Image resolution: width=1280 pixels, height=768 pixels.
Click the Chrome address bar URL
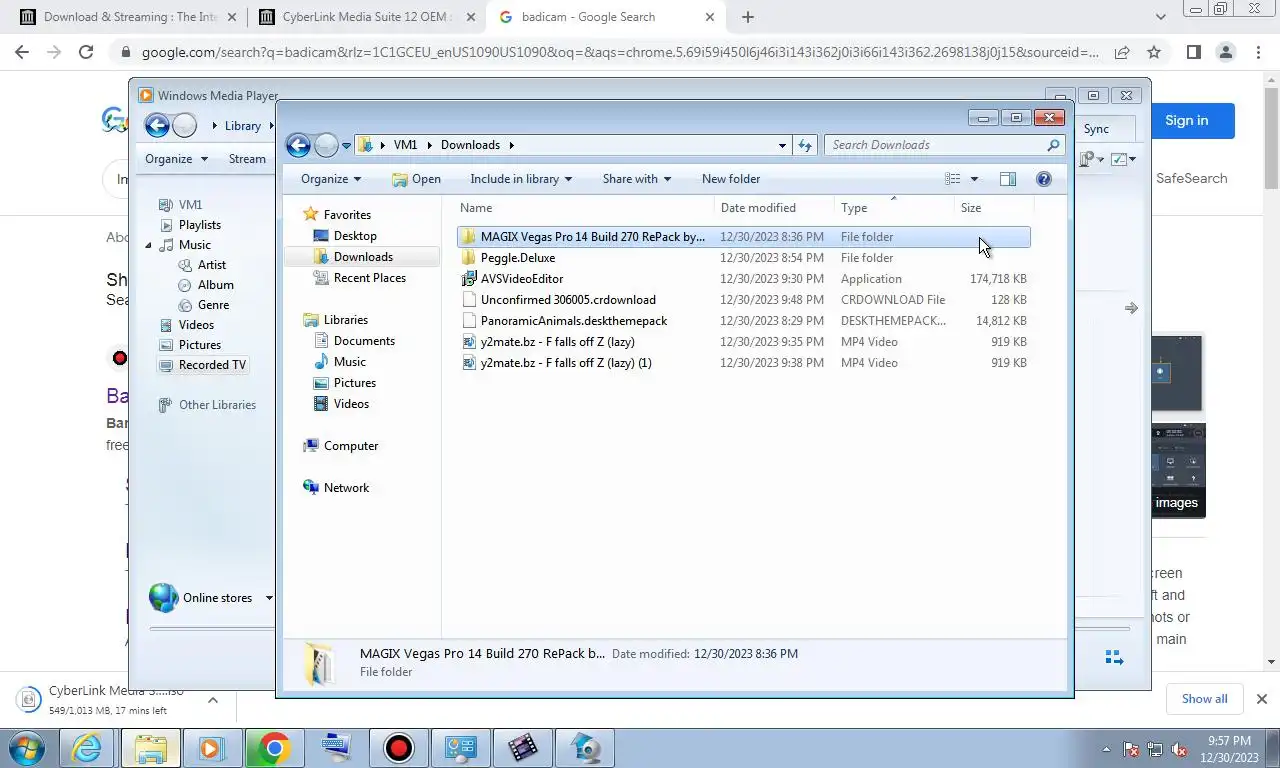620,52
